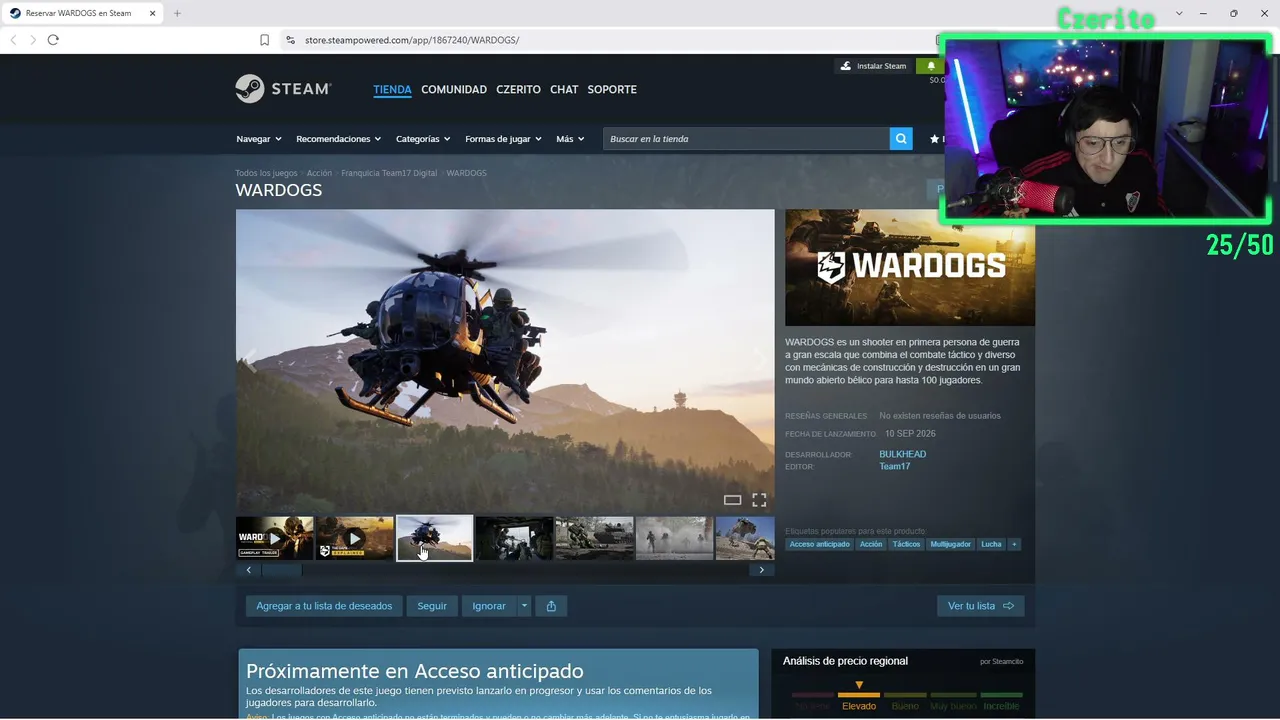Open the screenshot in fullscreen
The image size is (1280, 720).
point(759,500)
